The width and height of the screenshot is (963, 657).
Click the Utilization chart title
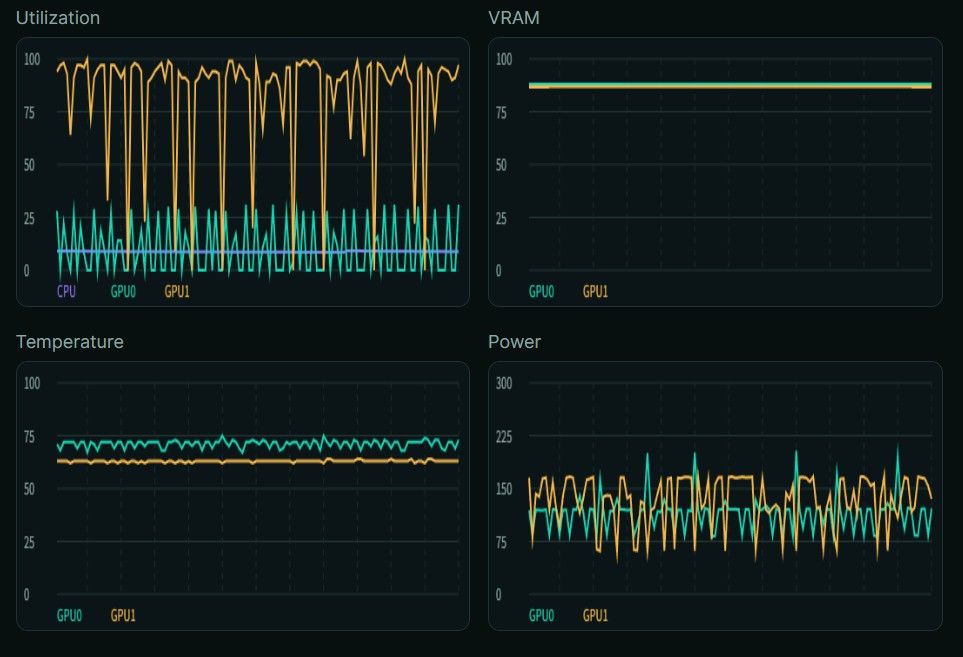(x=58, y=18)
